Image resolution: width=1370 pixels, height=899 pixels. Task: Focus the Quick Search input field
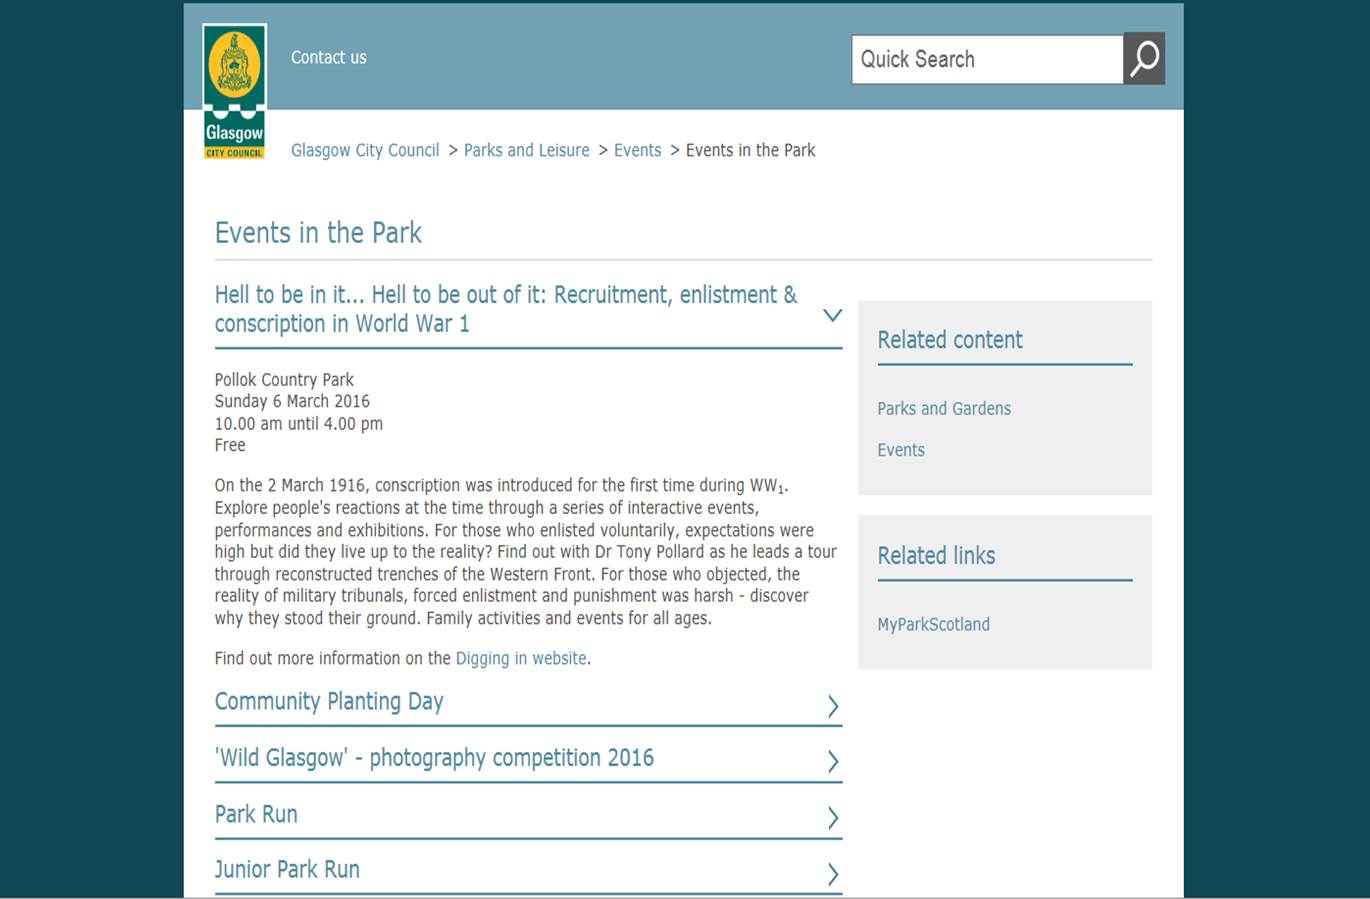tap(987, 59)
